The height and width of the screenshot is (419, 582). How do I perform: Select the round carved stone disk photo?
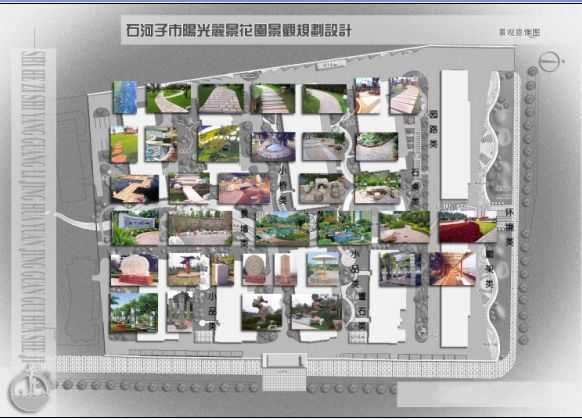pyautogui.click(x=255, y=270)
